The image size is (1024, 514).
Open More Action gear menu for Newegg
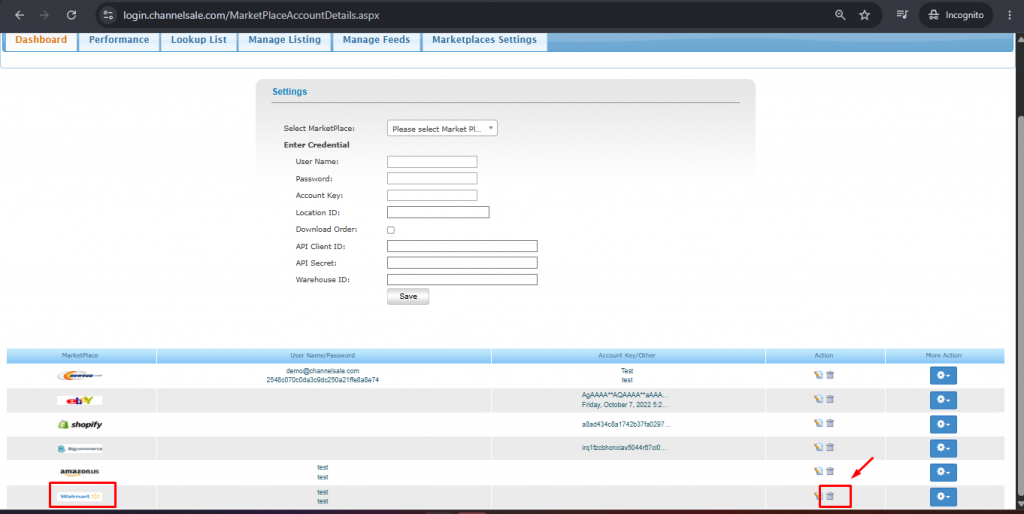(943, 376)
